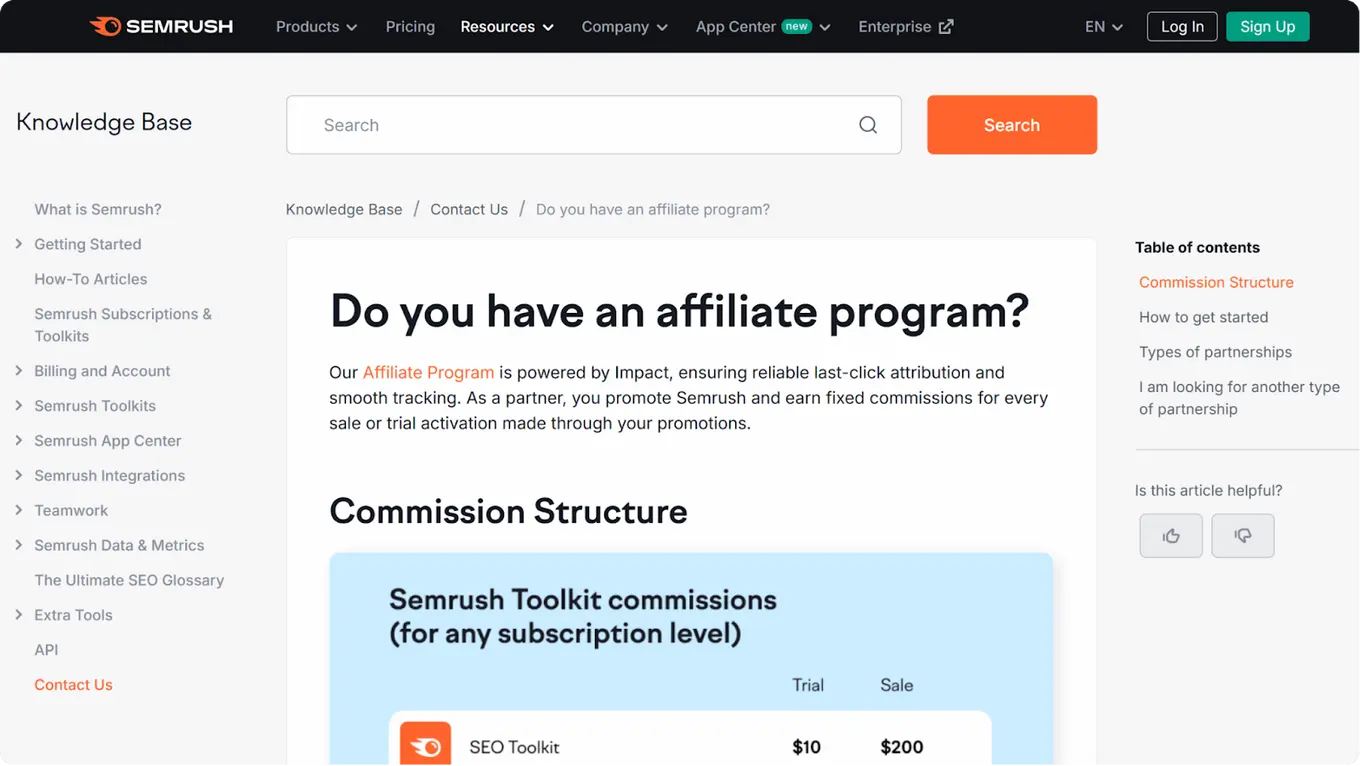This screenshot has width=1360, height=766.
Task: Click the Semrush logo in the navbar
Action: point(161,26)
